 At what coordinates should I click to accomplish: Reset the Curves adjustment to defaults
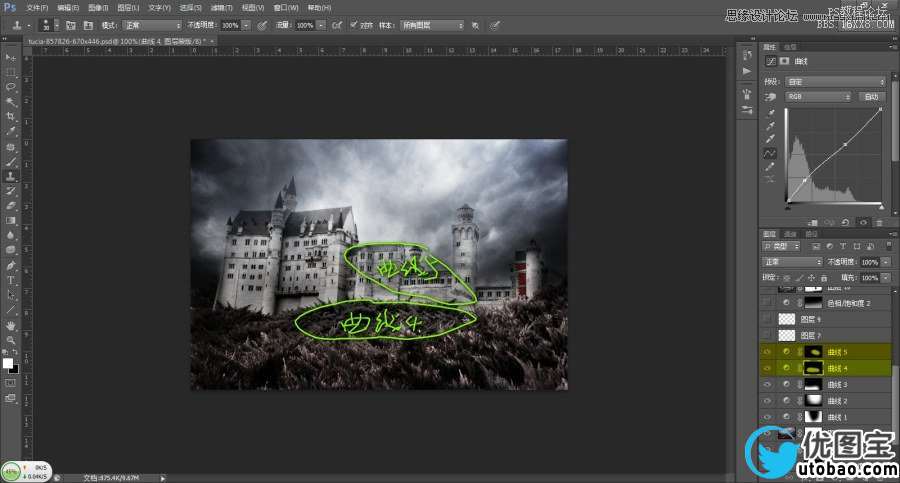coord(845,222)
